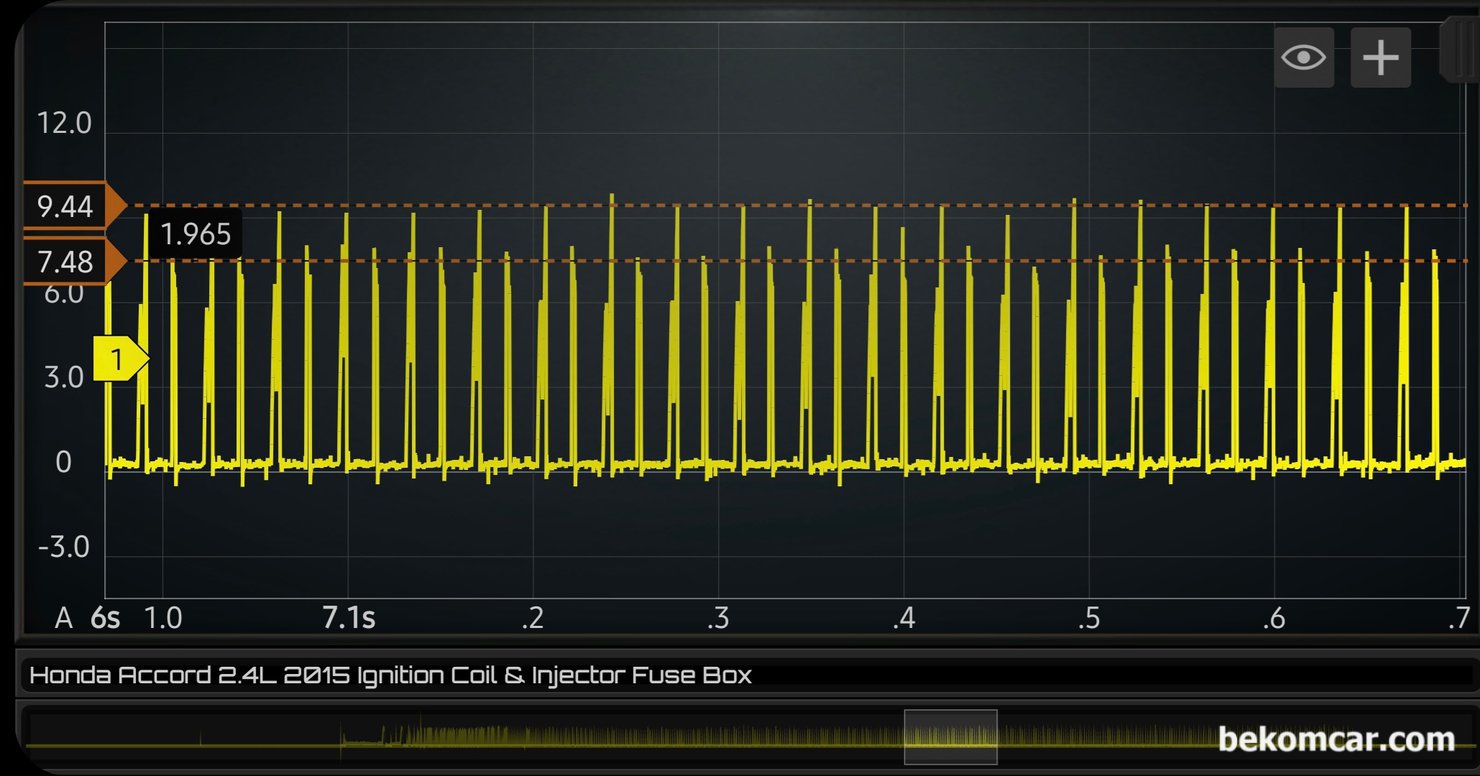This screenshot has height=776, width=1480.
Task: Open the bekomcar.com watermark link
Action: click(x=1336, y=740)
